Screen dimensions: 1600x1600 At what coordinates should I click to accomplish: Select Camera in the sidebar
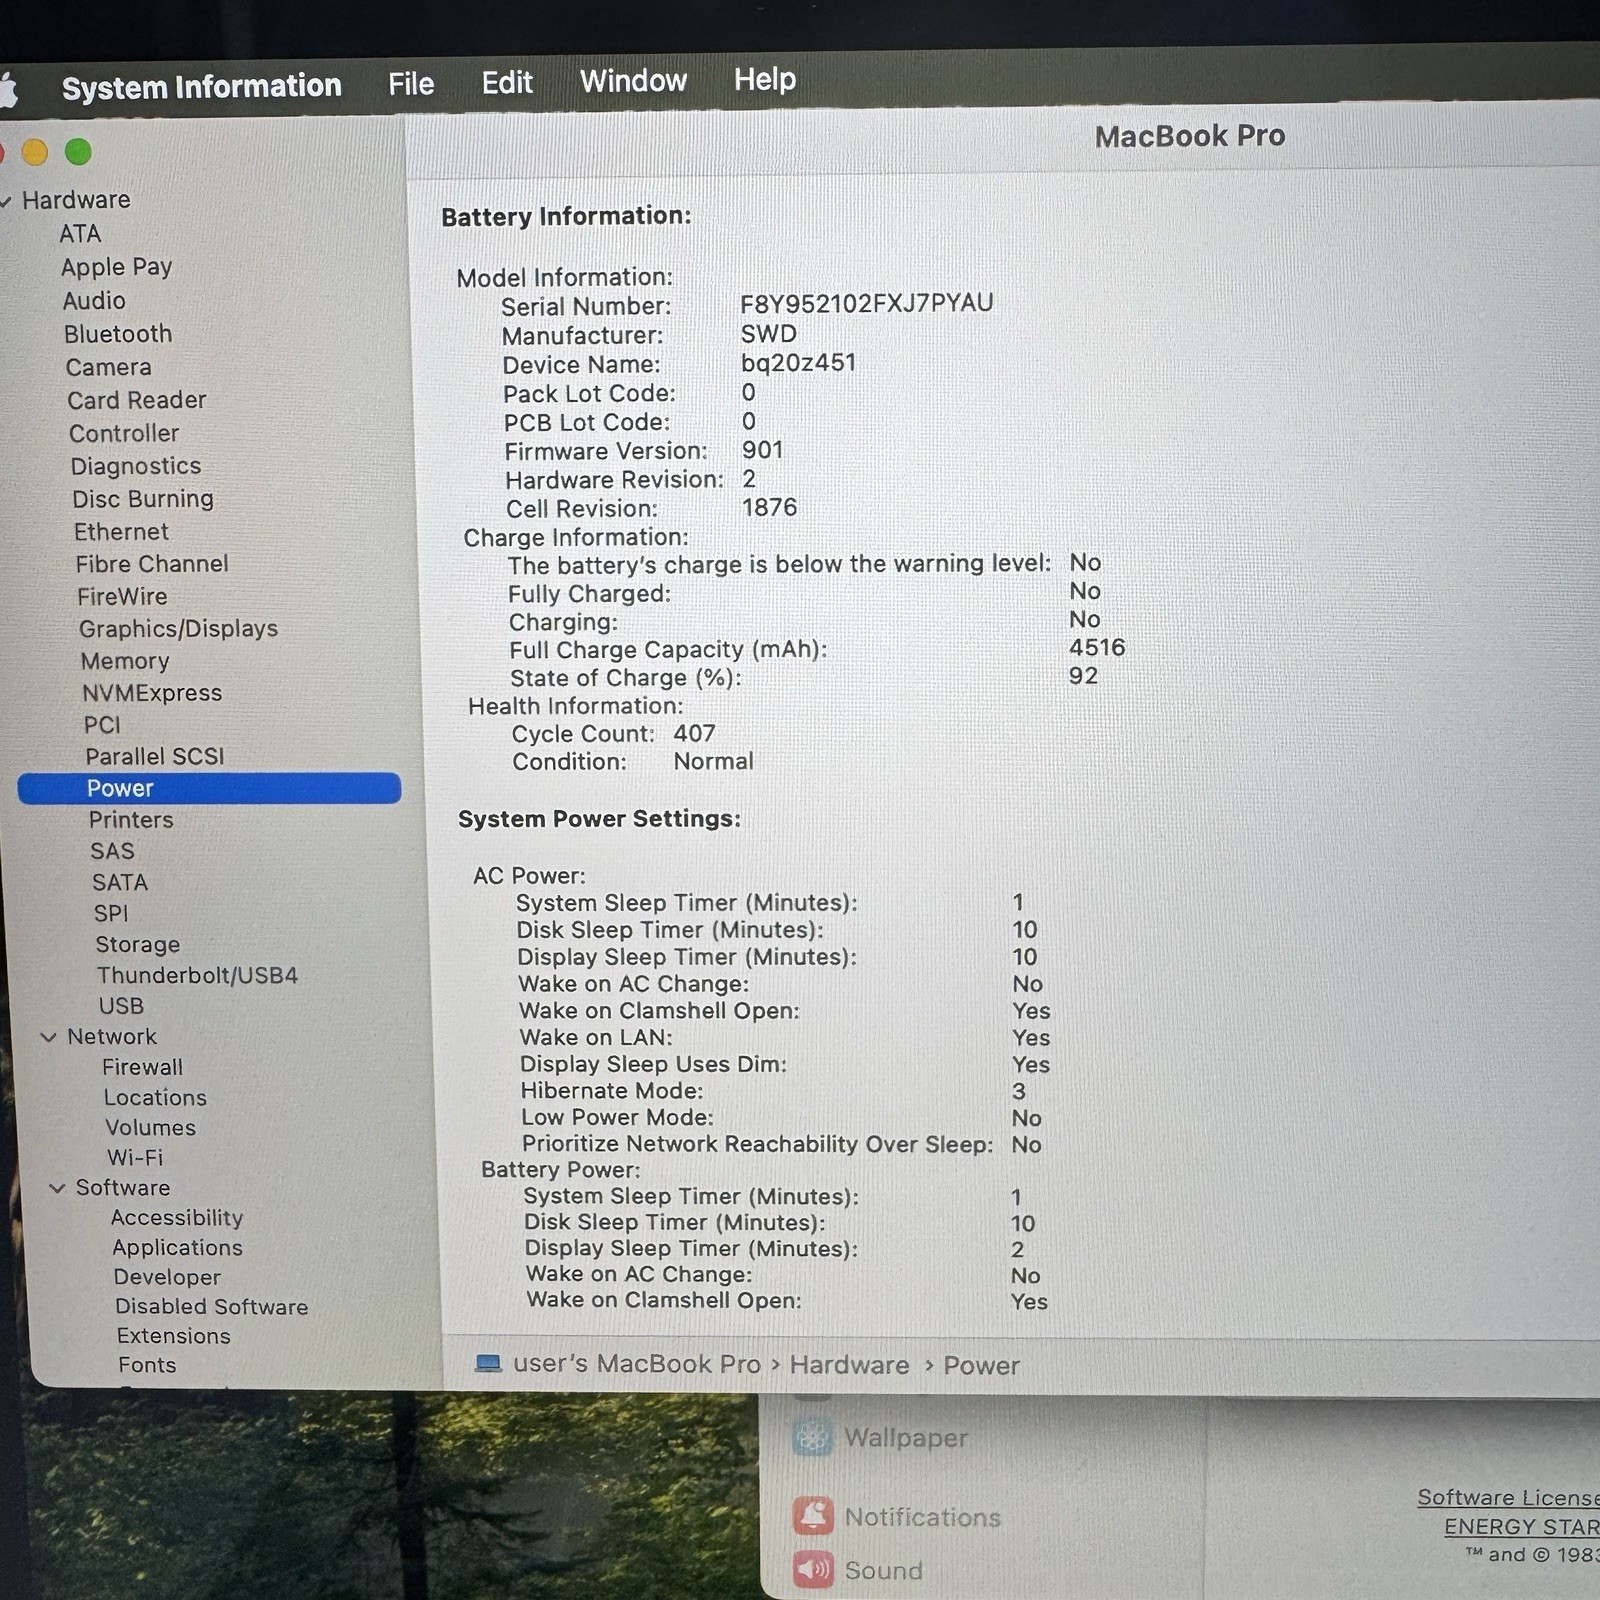[109, 368]
